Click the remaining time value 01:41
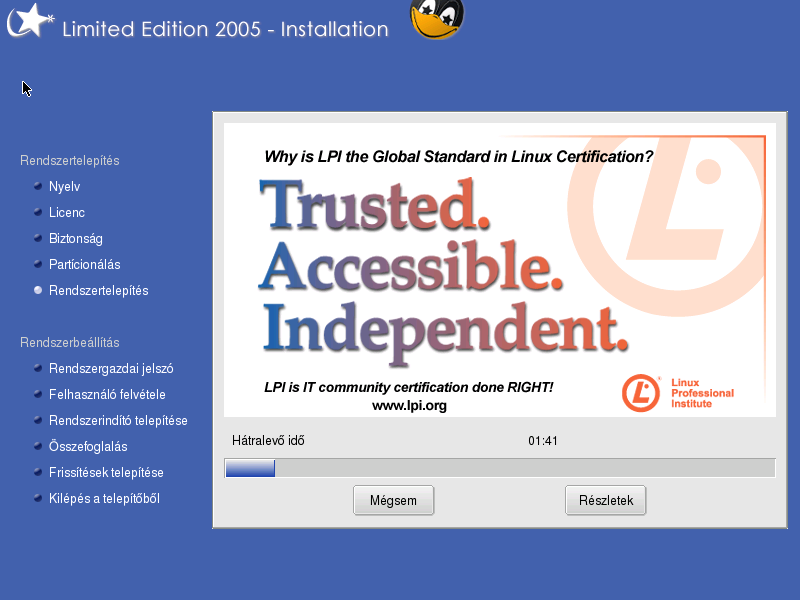The height and width of the screenshot is (600, 800). tap(543, 441)
